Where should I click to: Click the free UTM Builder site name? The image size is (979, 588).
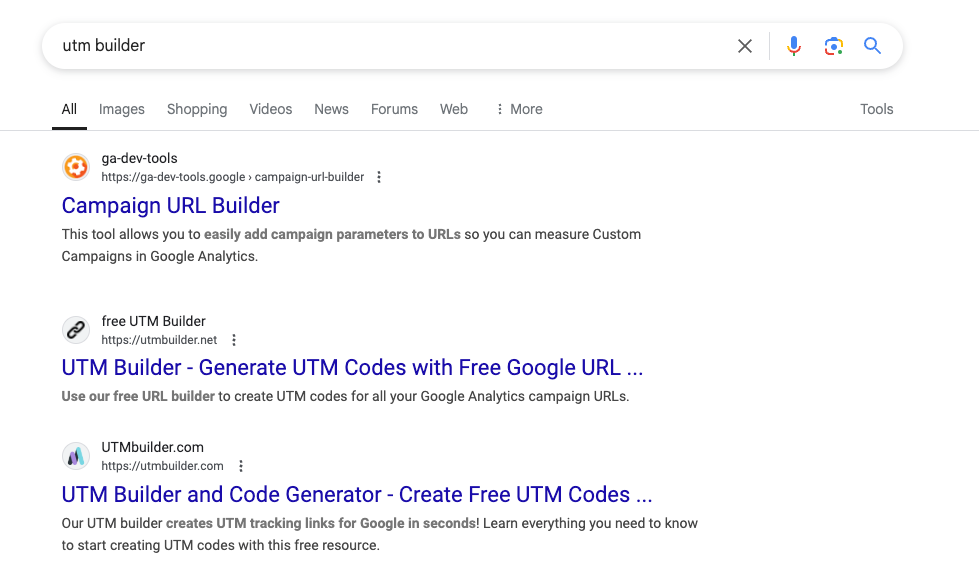(x=154, y=321)
